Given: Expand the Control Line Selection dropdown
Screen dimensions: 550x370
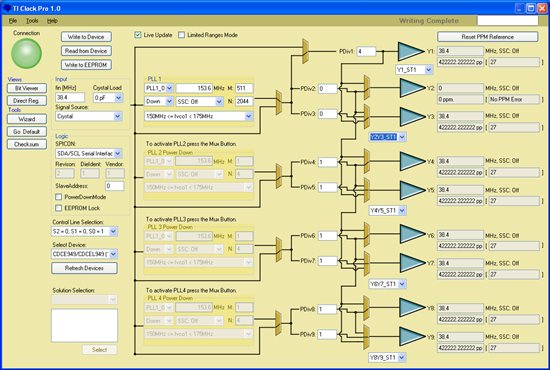Looking at the screenshot, I should [85, 231].
